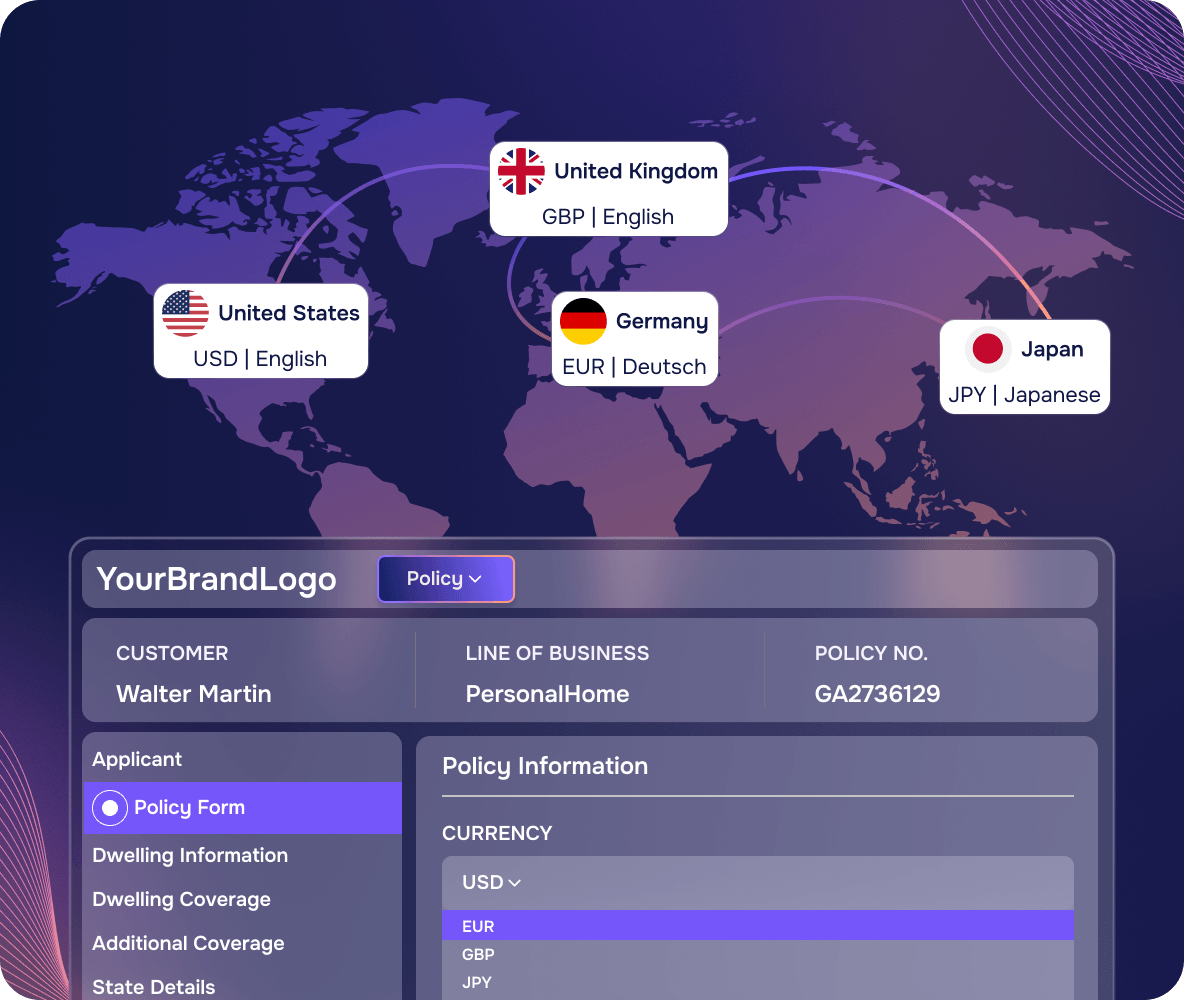Go to Dwelling Information section
This screenshot has width=1184, height=1000.
[190, 855]
